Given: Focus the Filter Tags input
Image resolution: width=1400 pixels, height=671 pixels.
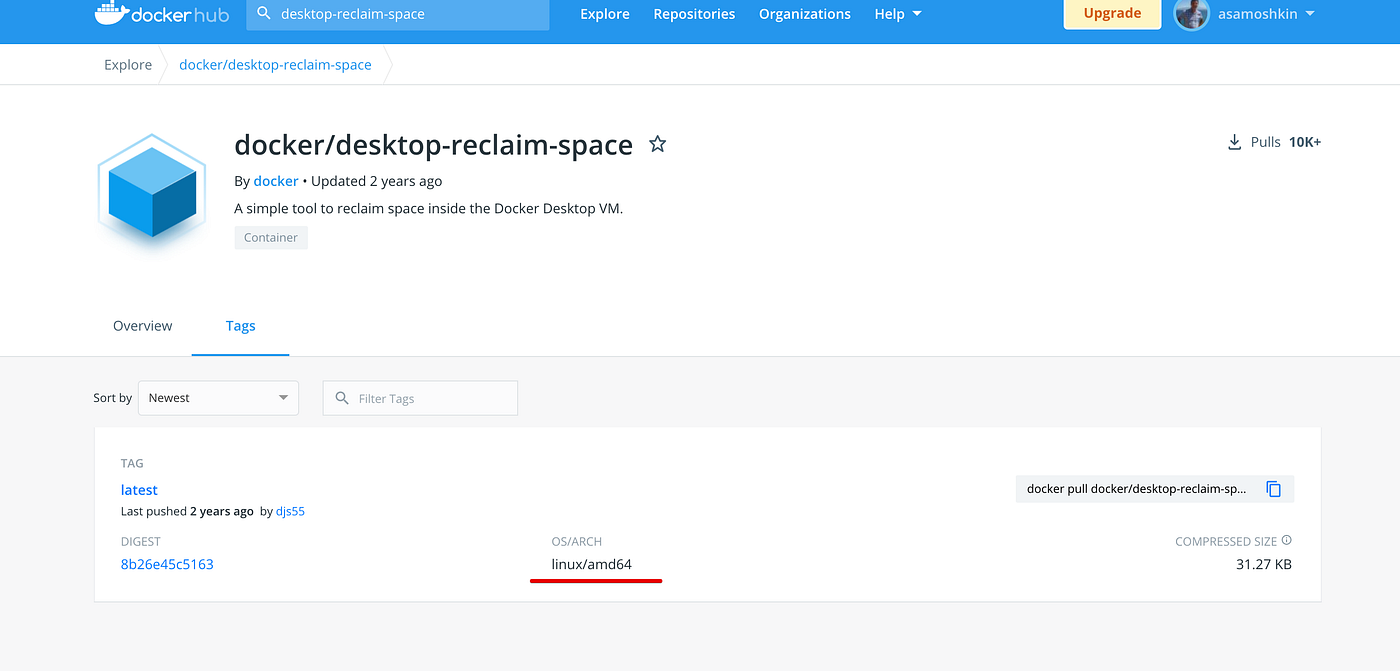Looking at the screenshot, I should [x=420, y=398].
